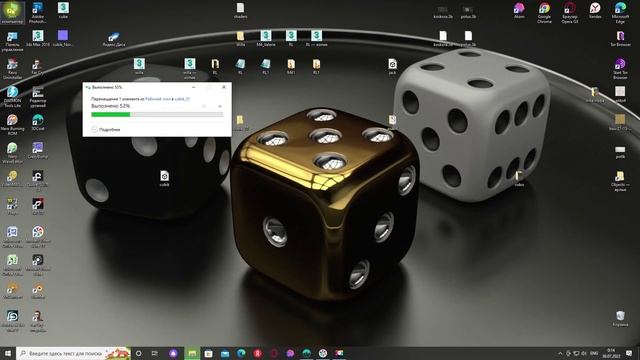Image resolution: width=640 pixels, height=360 pixels.
Task: Open the 3ds Max 2018 desktop shortcut
Action: [x=38, y=39]
